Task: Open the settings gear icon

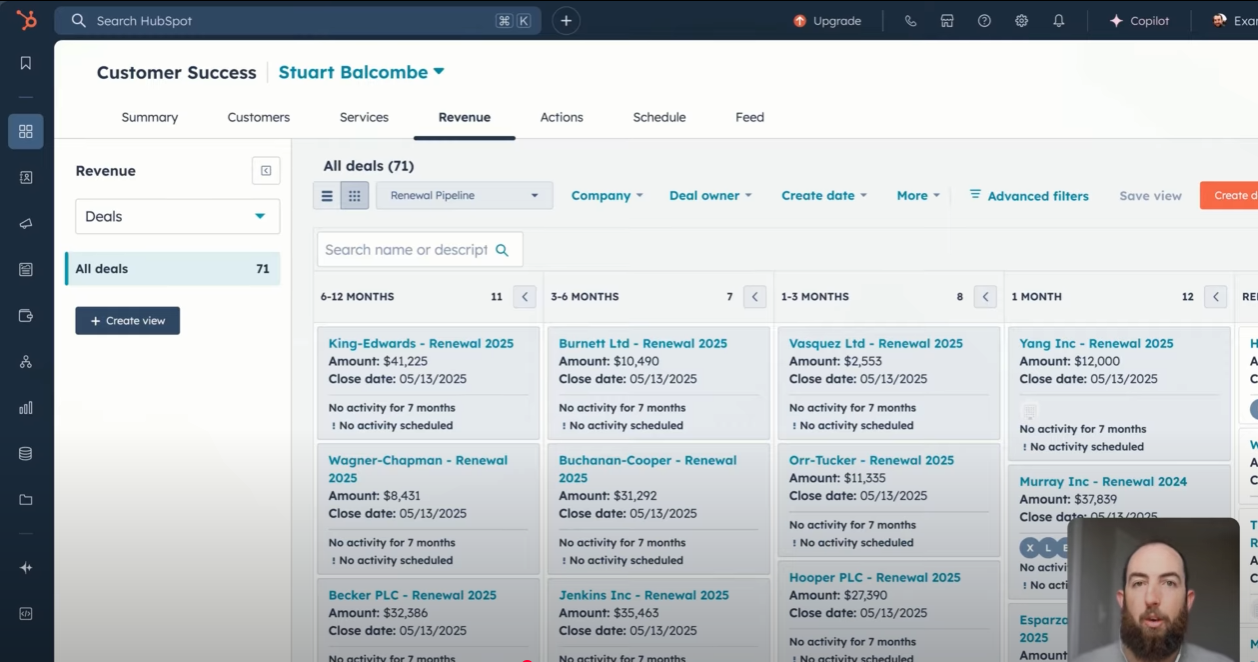Action: point(1021,21)
